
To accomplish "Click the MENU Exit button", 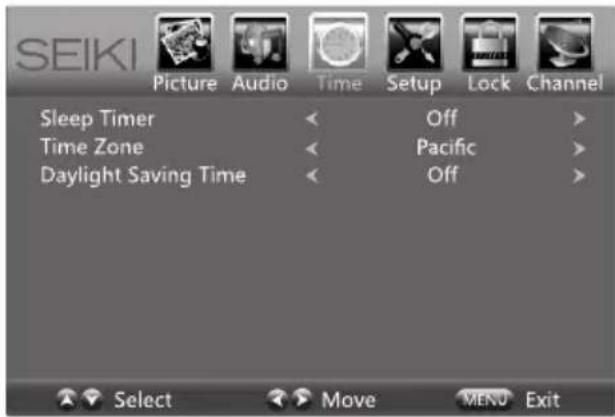I will [485, 399].
